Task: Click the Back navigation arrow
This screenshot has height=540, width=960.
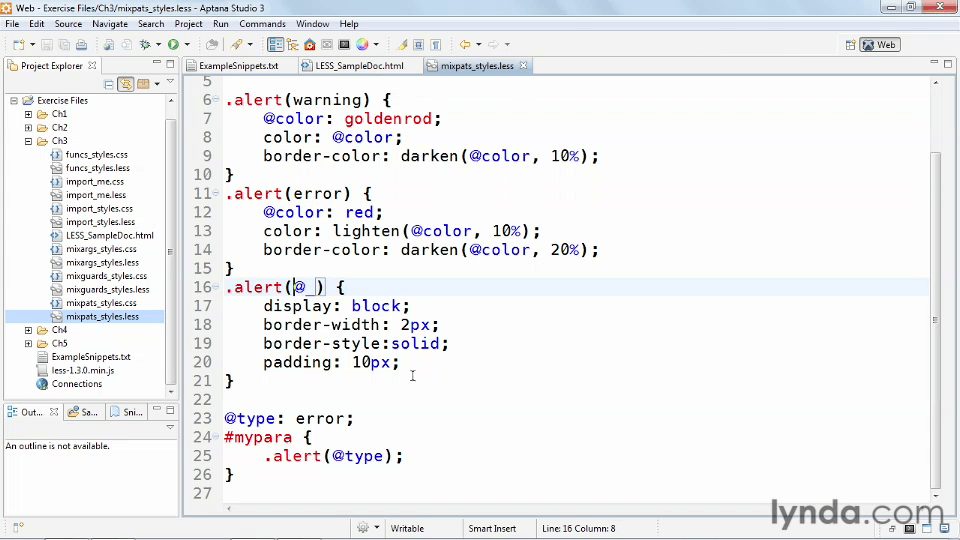Action: tap(465, 45)
